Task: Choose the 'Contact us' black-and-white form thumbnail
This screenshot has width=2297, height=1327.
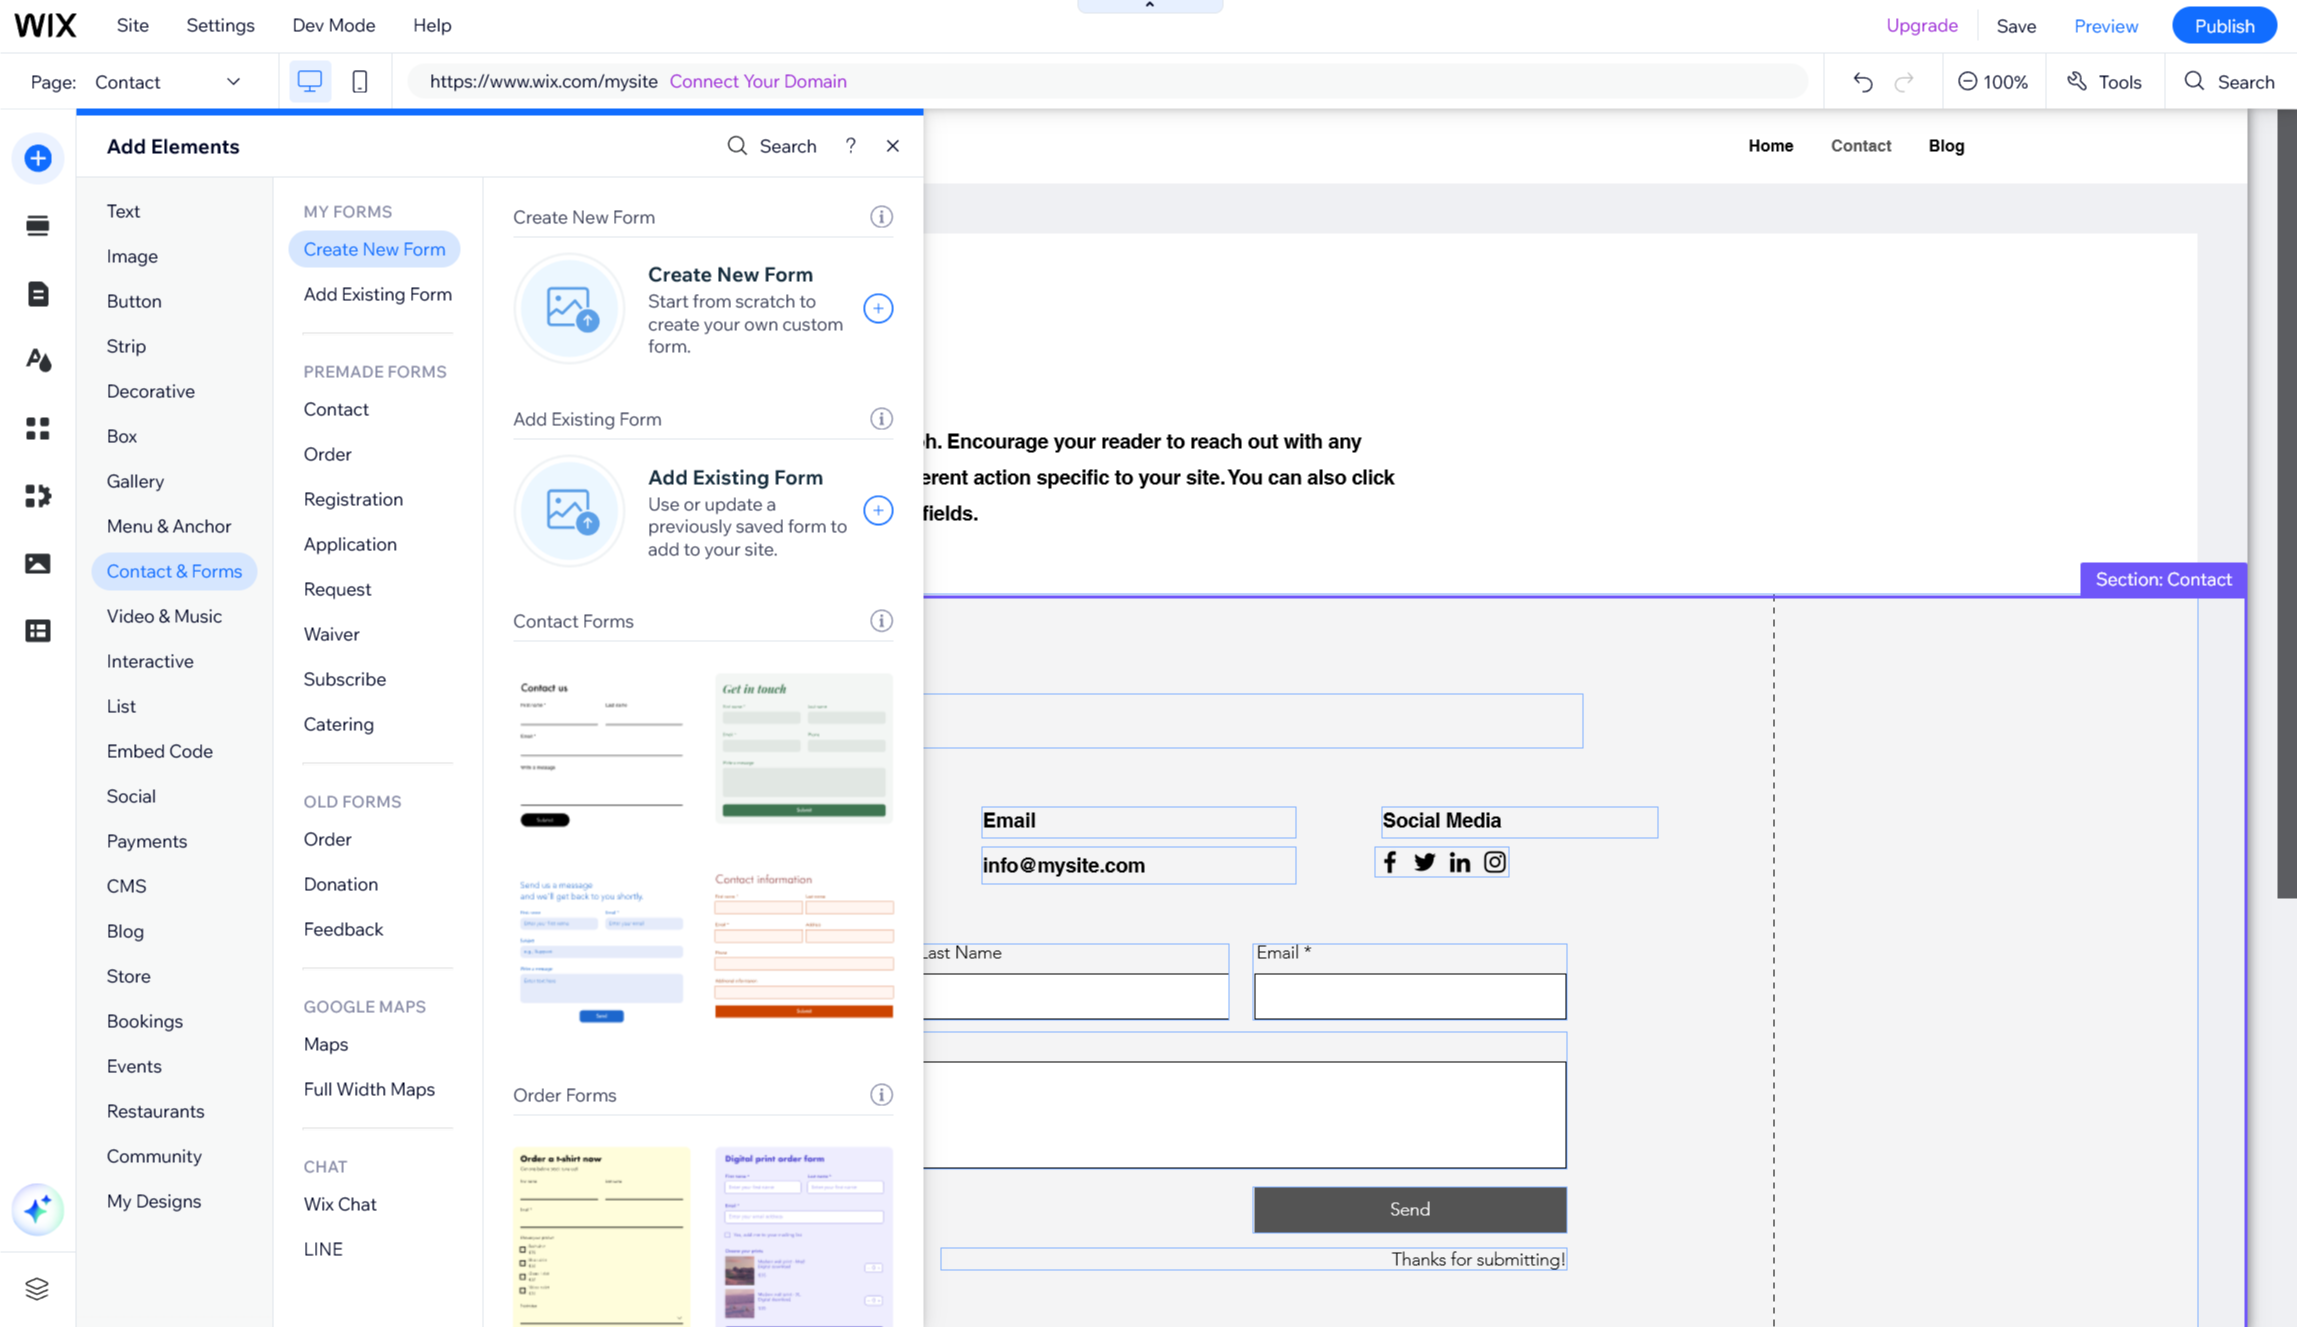Action: (x=601, y=752)
